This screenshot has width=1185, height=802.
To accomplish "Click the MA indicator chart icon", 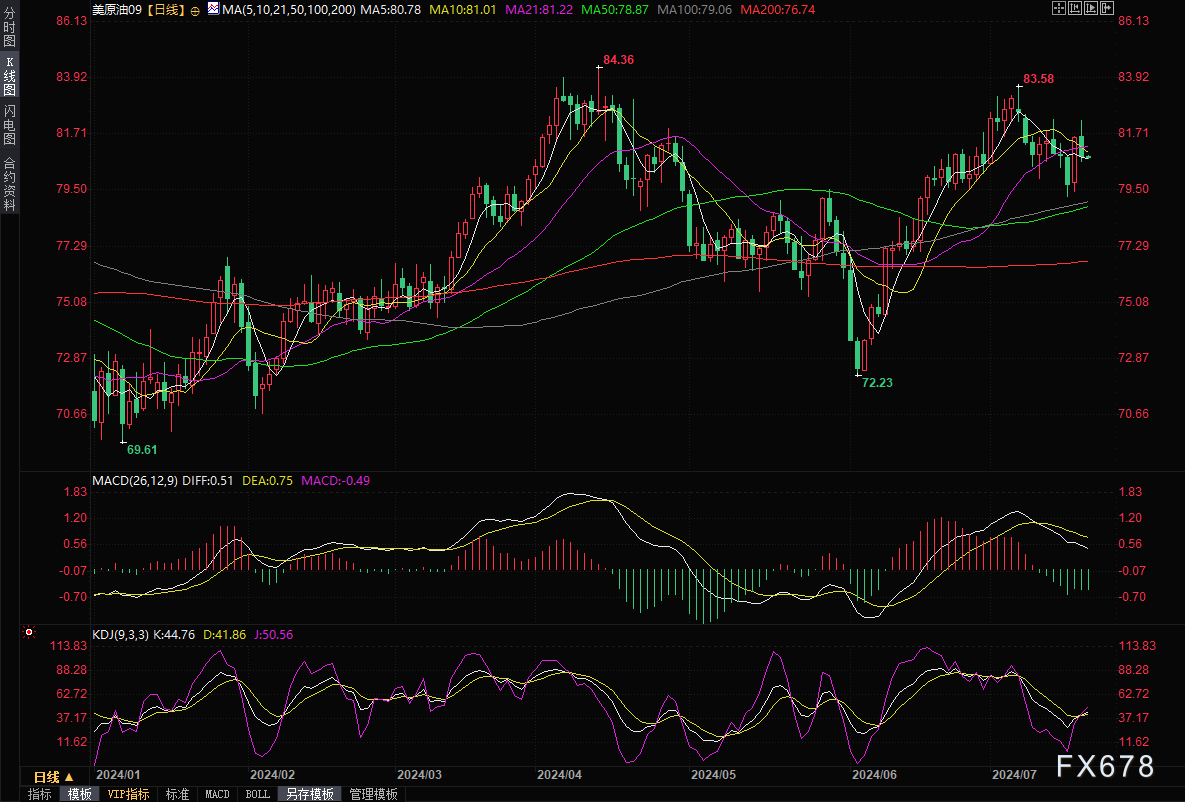I will (213, 9).
